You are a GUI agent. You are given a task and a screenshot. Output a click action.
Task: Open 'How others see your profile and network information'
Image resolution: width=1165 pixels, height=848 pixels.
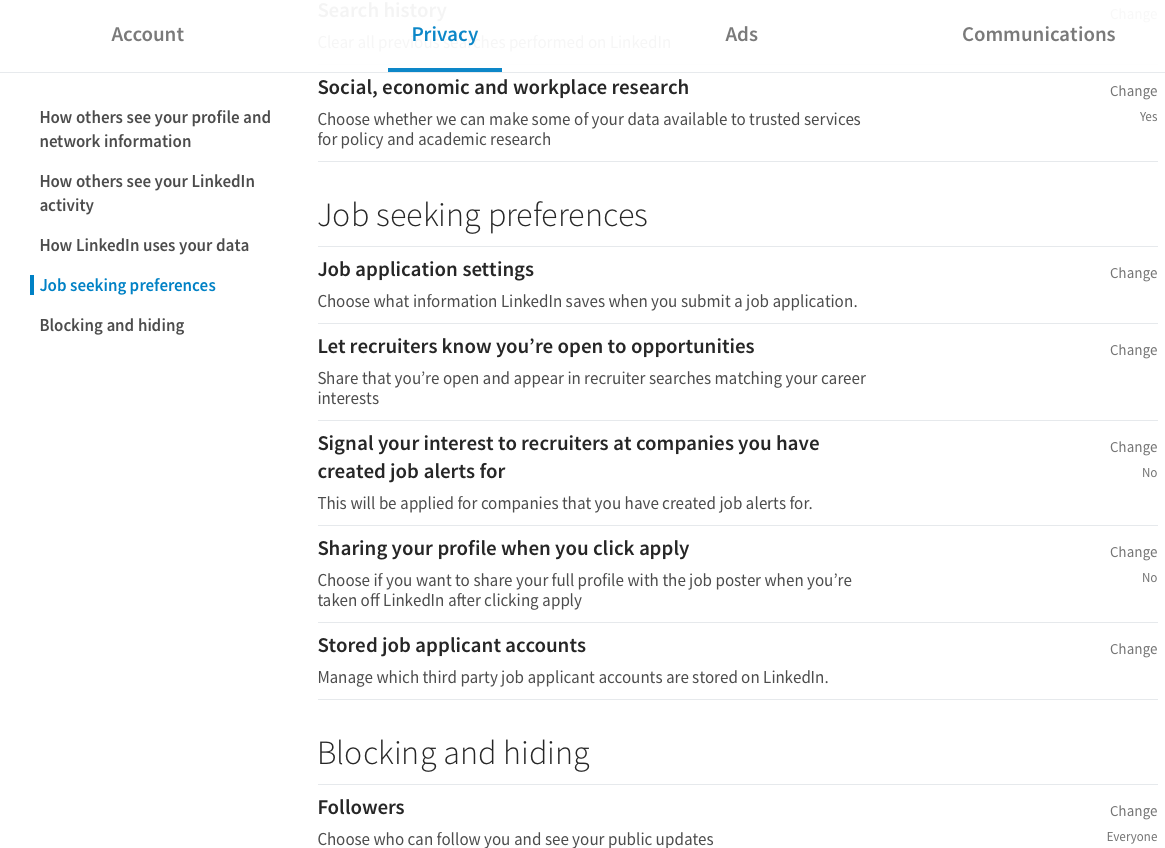(x=155, y=129)
